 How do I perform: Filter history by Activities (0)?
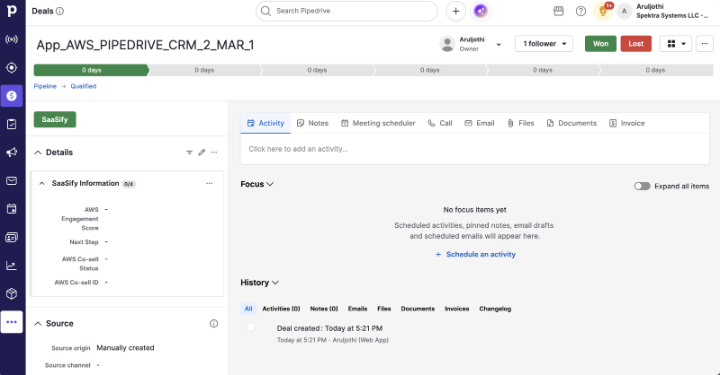(281, 309)
